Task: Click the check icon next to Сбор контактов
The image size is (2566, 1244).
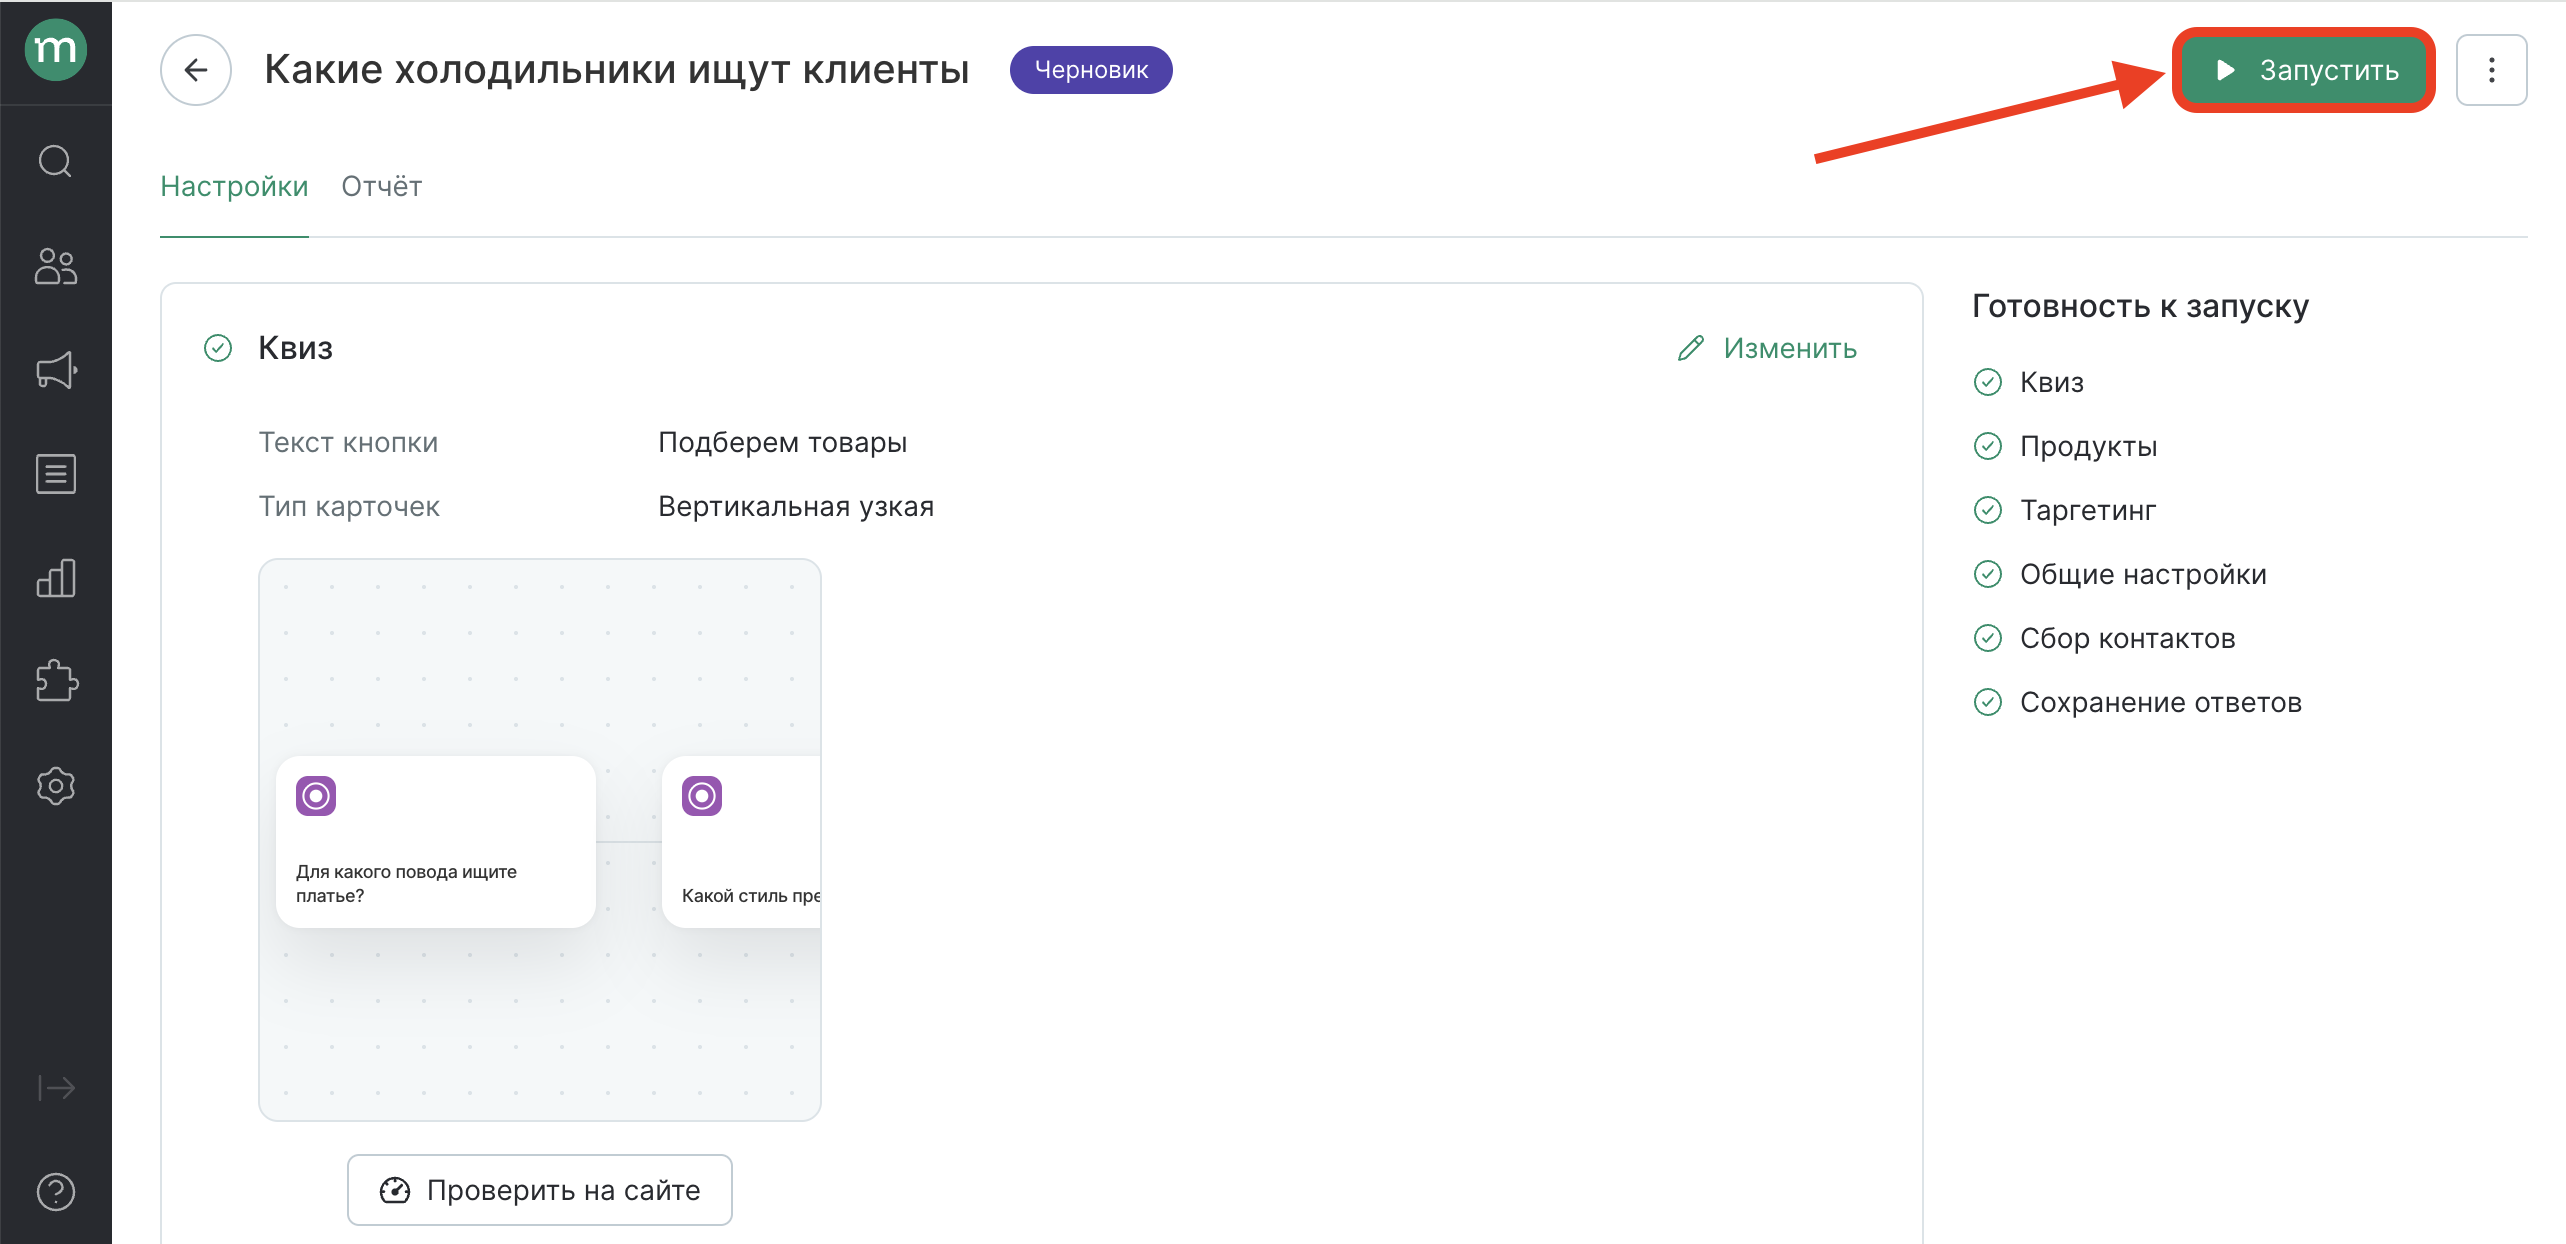Action: coord(1988,638)
